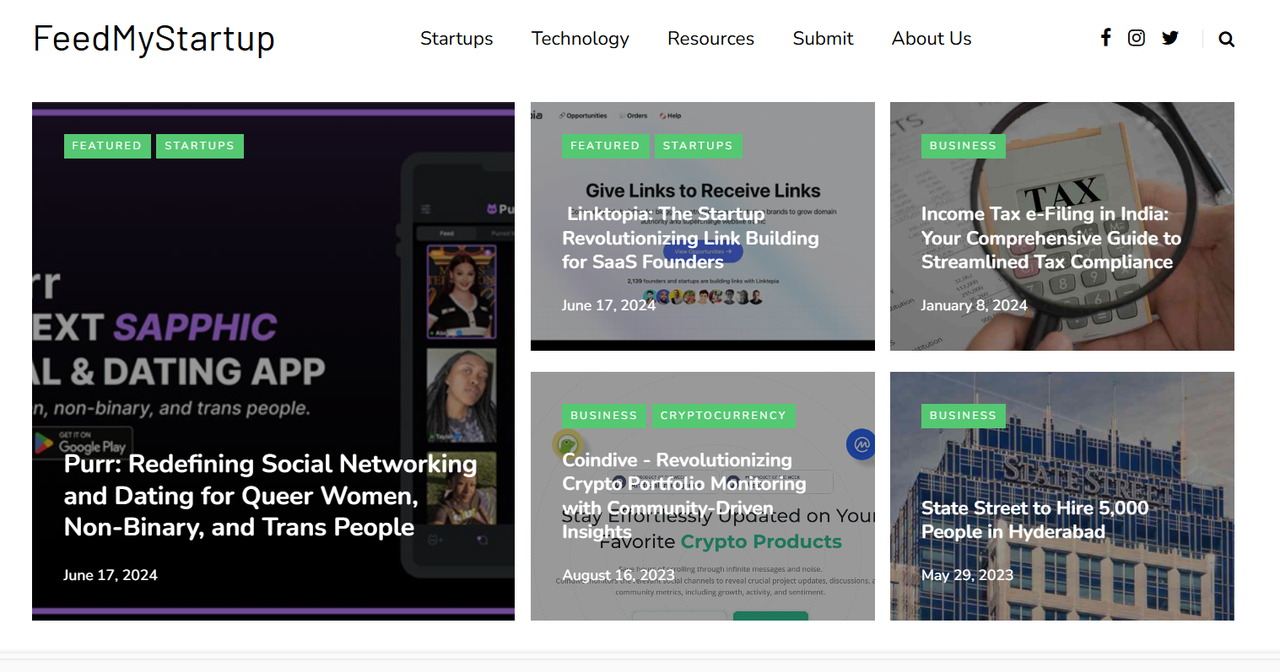Select the About Us menu item
Viewport: 1280px width, 672px height.
coord(931,38)
